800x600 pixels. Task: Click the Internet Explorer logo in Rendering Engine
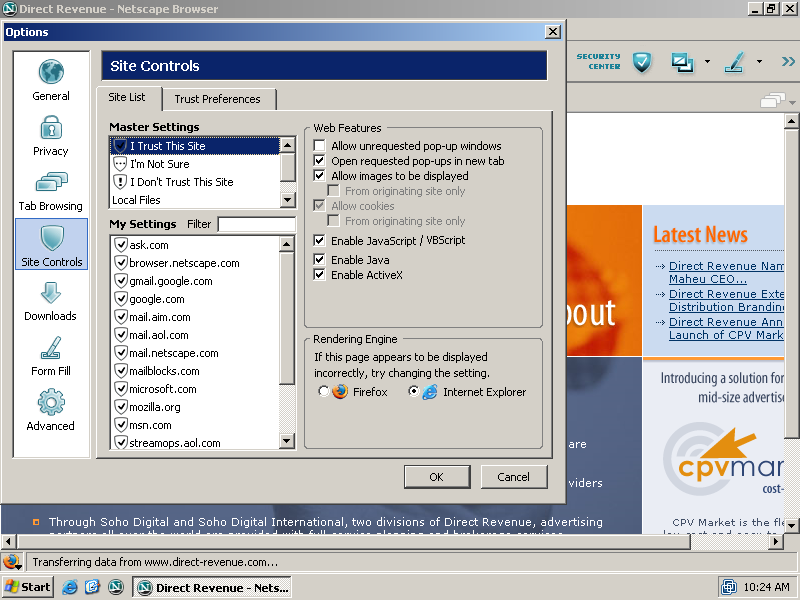coord(430,392)
